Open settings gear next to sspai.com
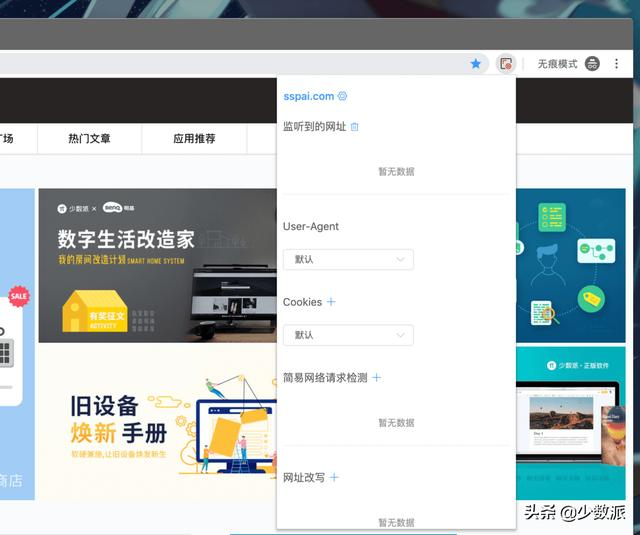Viewport: 640px width, 535px height. pyautogui.click(x=342, y=96)
